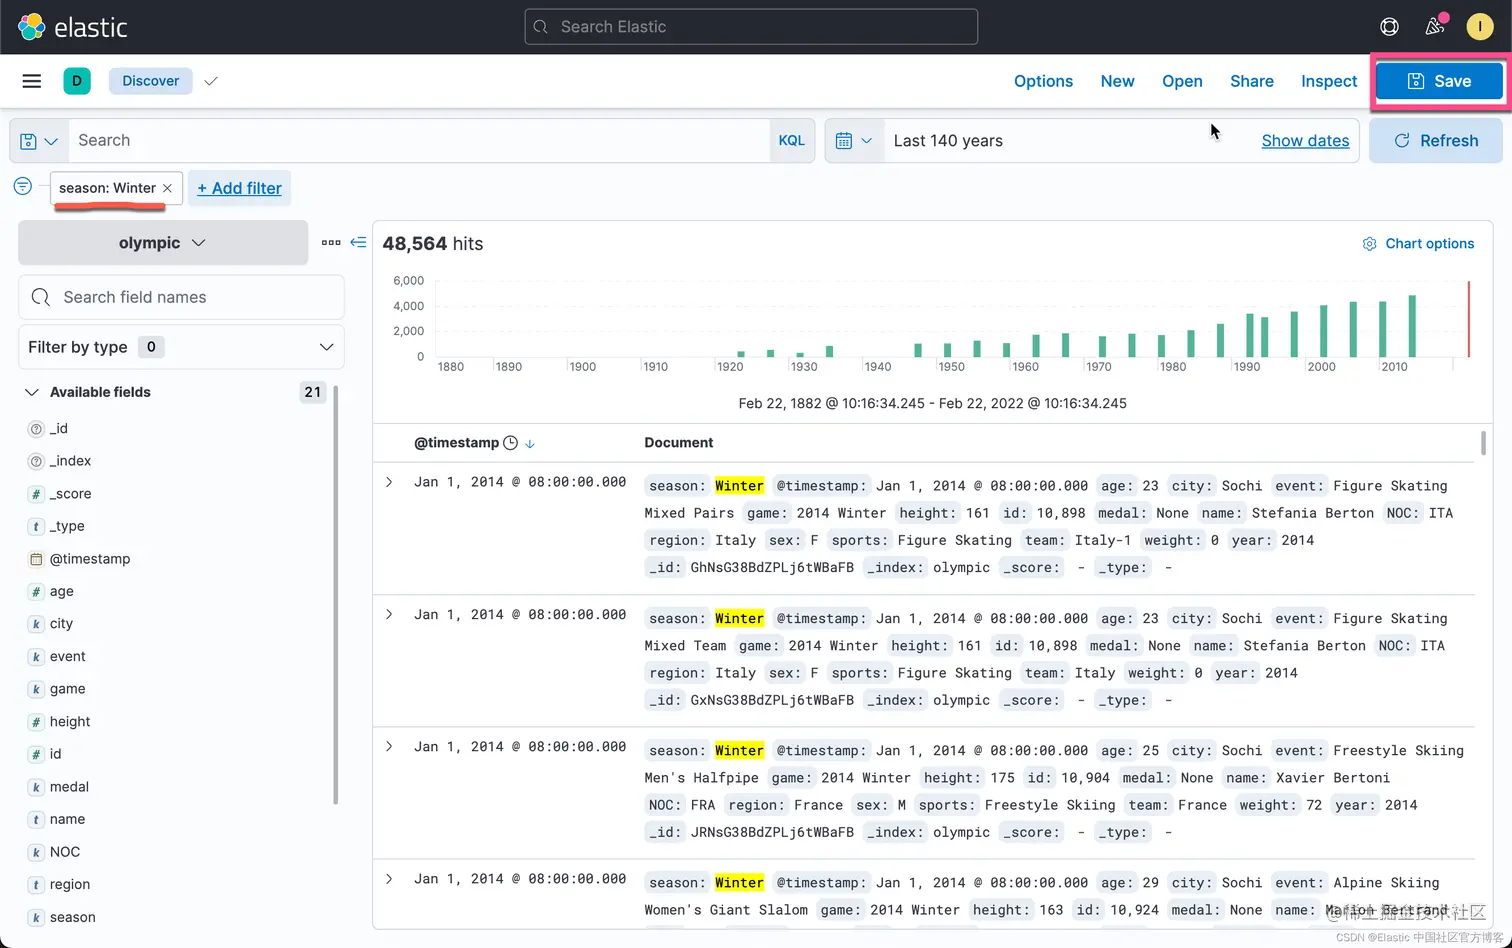1512x948 pixels.
Task: Select the _score field
Action: [70, 494]
